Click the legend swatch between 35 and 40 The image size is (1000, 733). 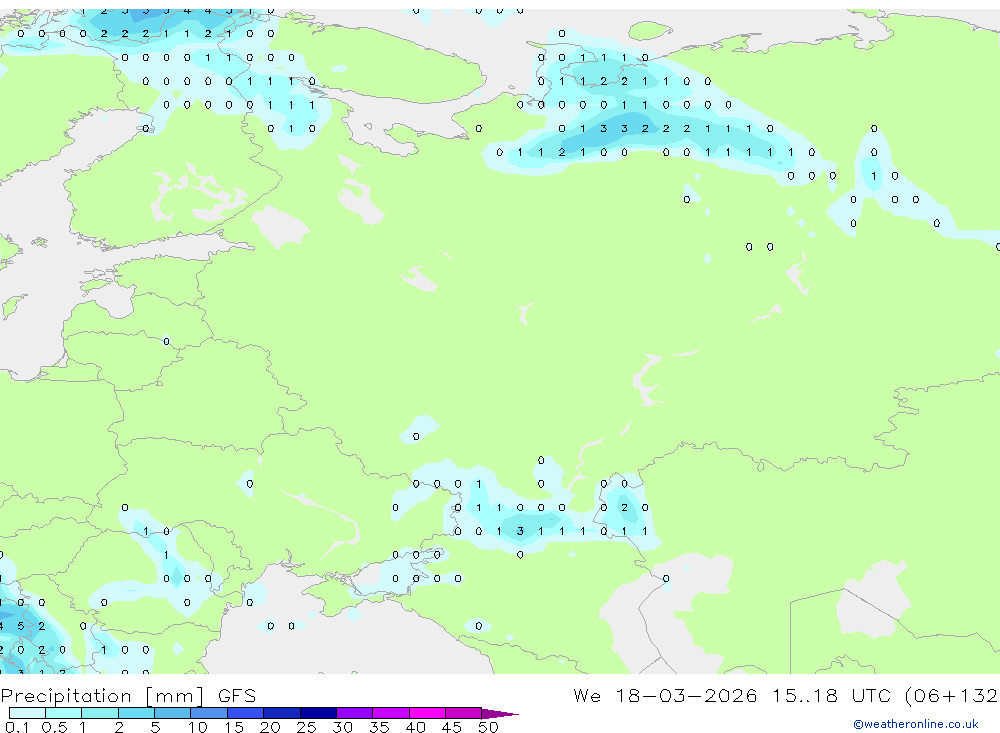[390, 713]
